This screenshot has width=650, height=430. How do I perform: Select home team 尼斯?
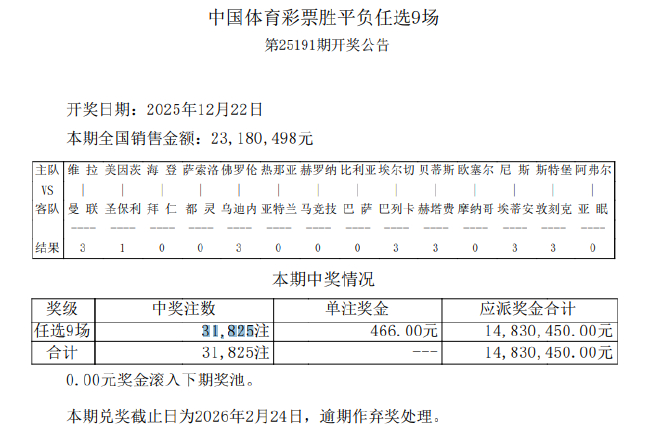point(514,170)
